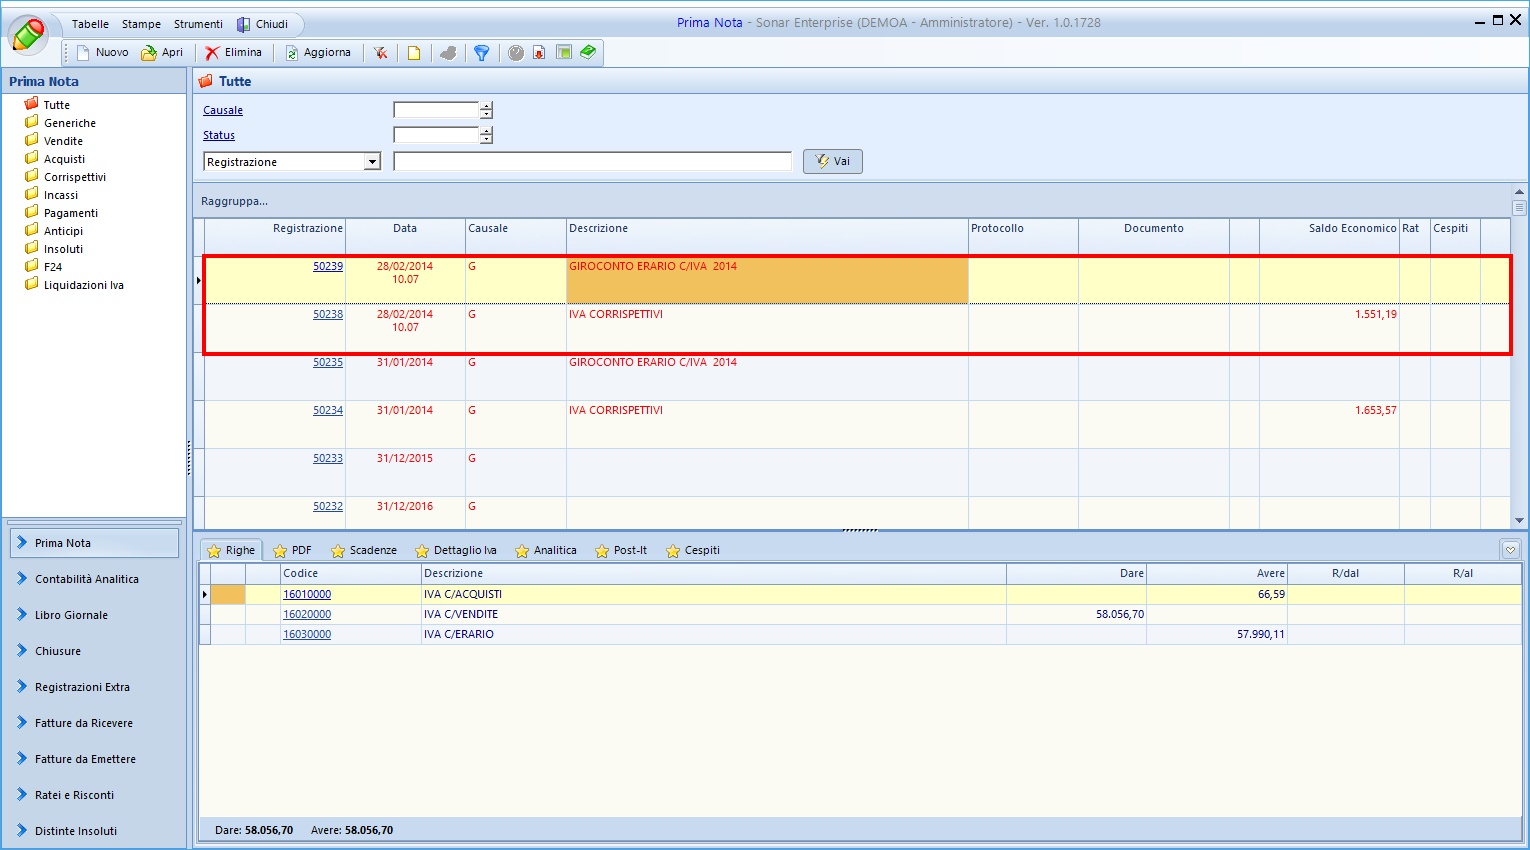This screenshot has height=850, width=1530.
Task: Refresh the list with Aggiorna
Action: tap(318, 53)
